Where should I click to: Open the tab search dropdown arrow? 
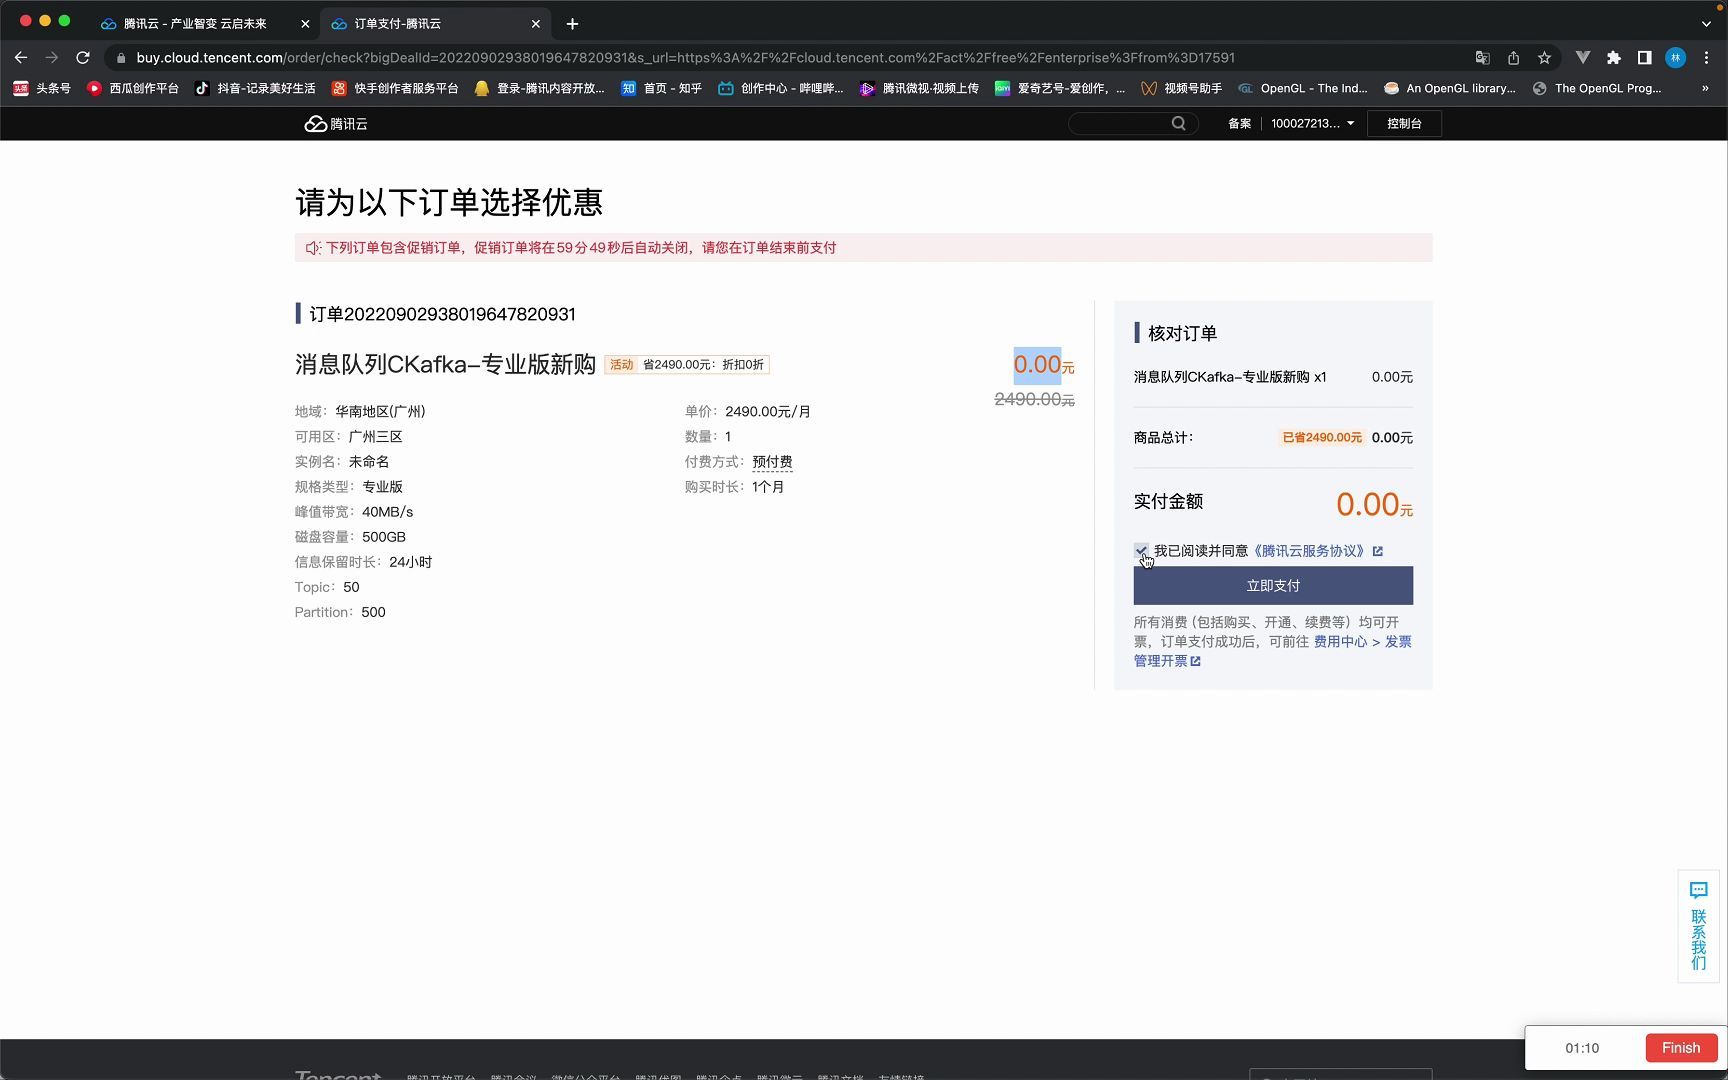pyautogui.click(x=1706, y=24)
